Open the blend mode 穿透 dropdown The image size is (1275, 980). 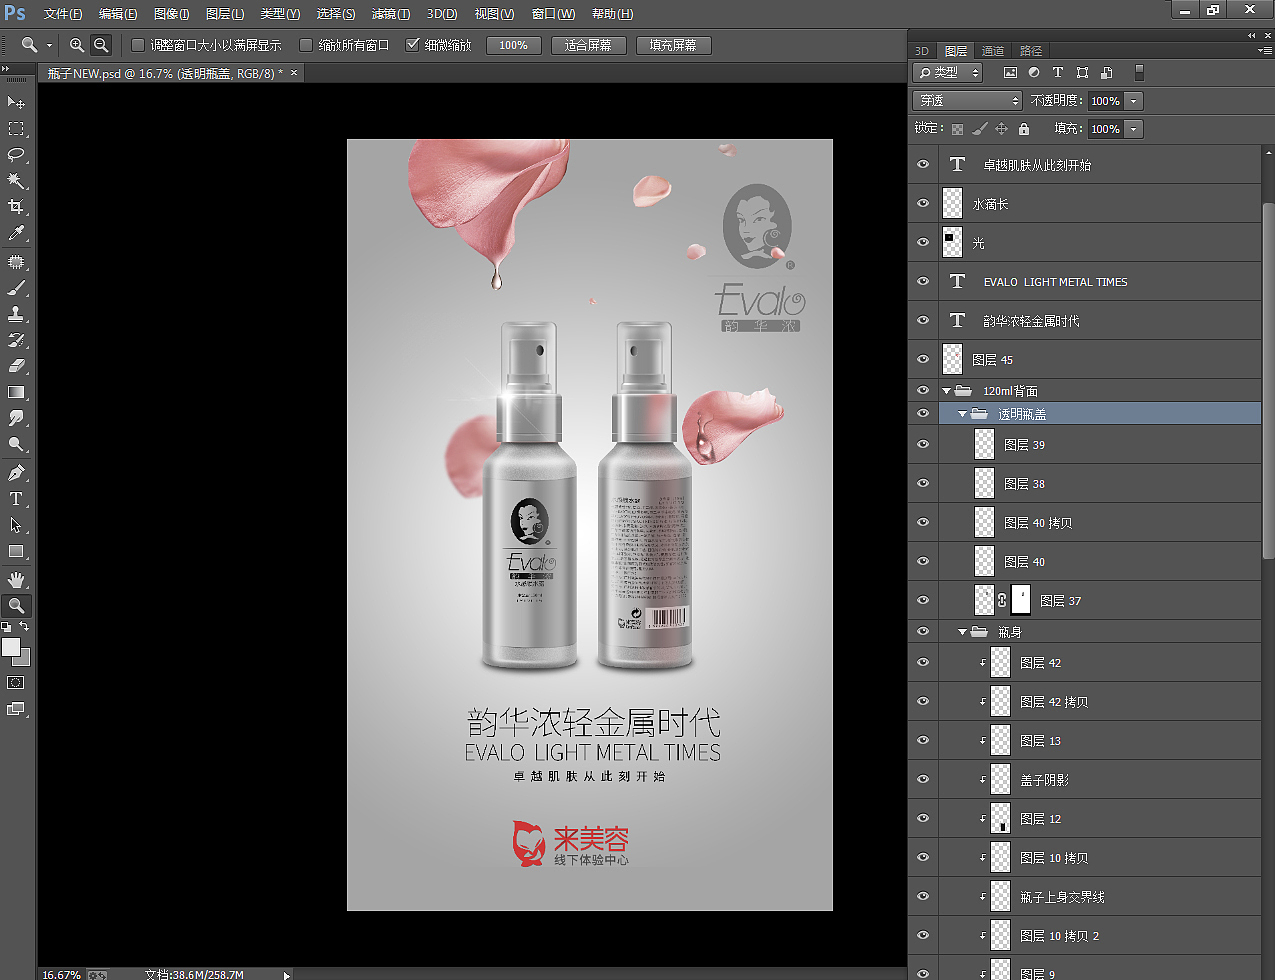[967, 101]
